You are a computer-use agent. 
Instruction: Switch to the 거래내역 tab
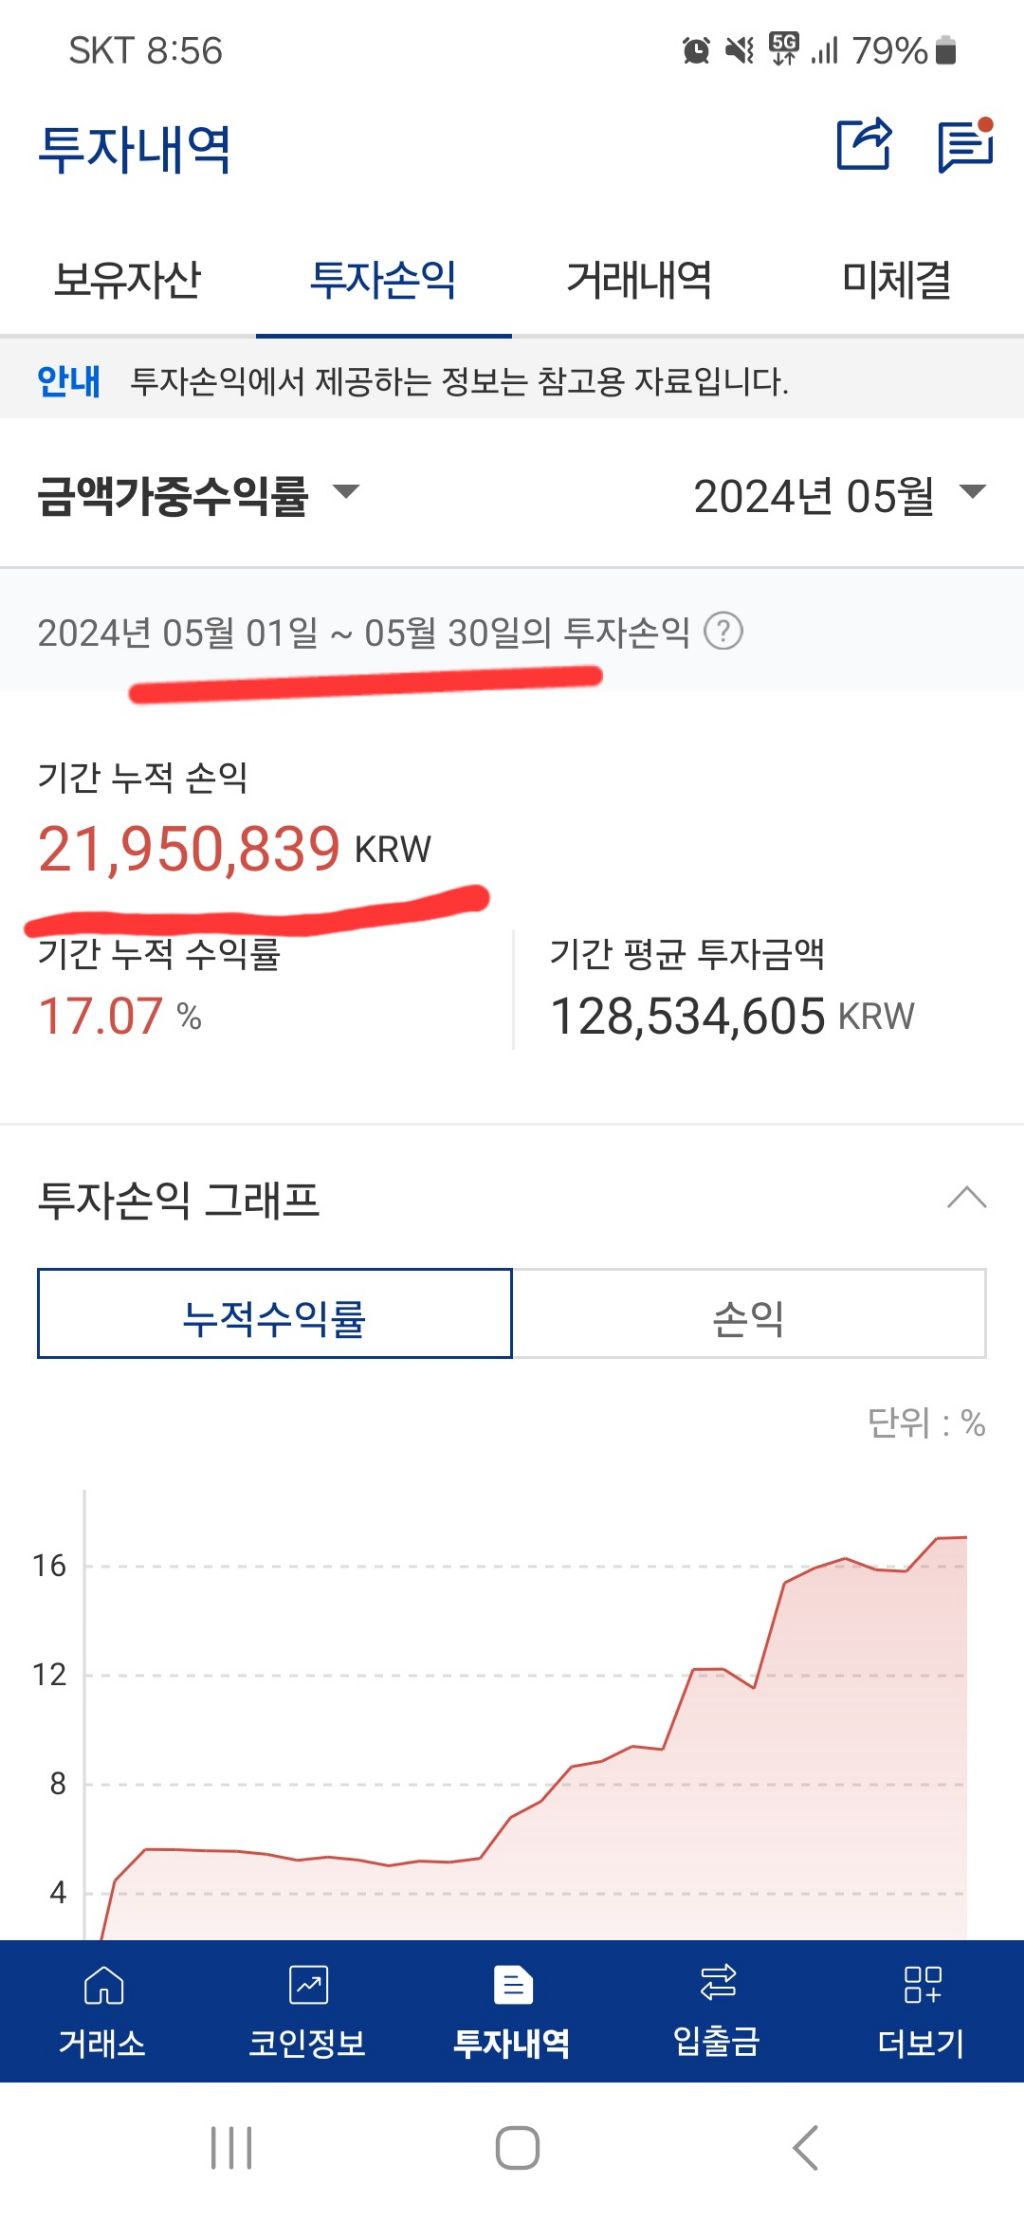[x=640, y=280]
